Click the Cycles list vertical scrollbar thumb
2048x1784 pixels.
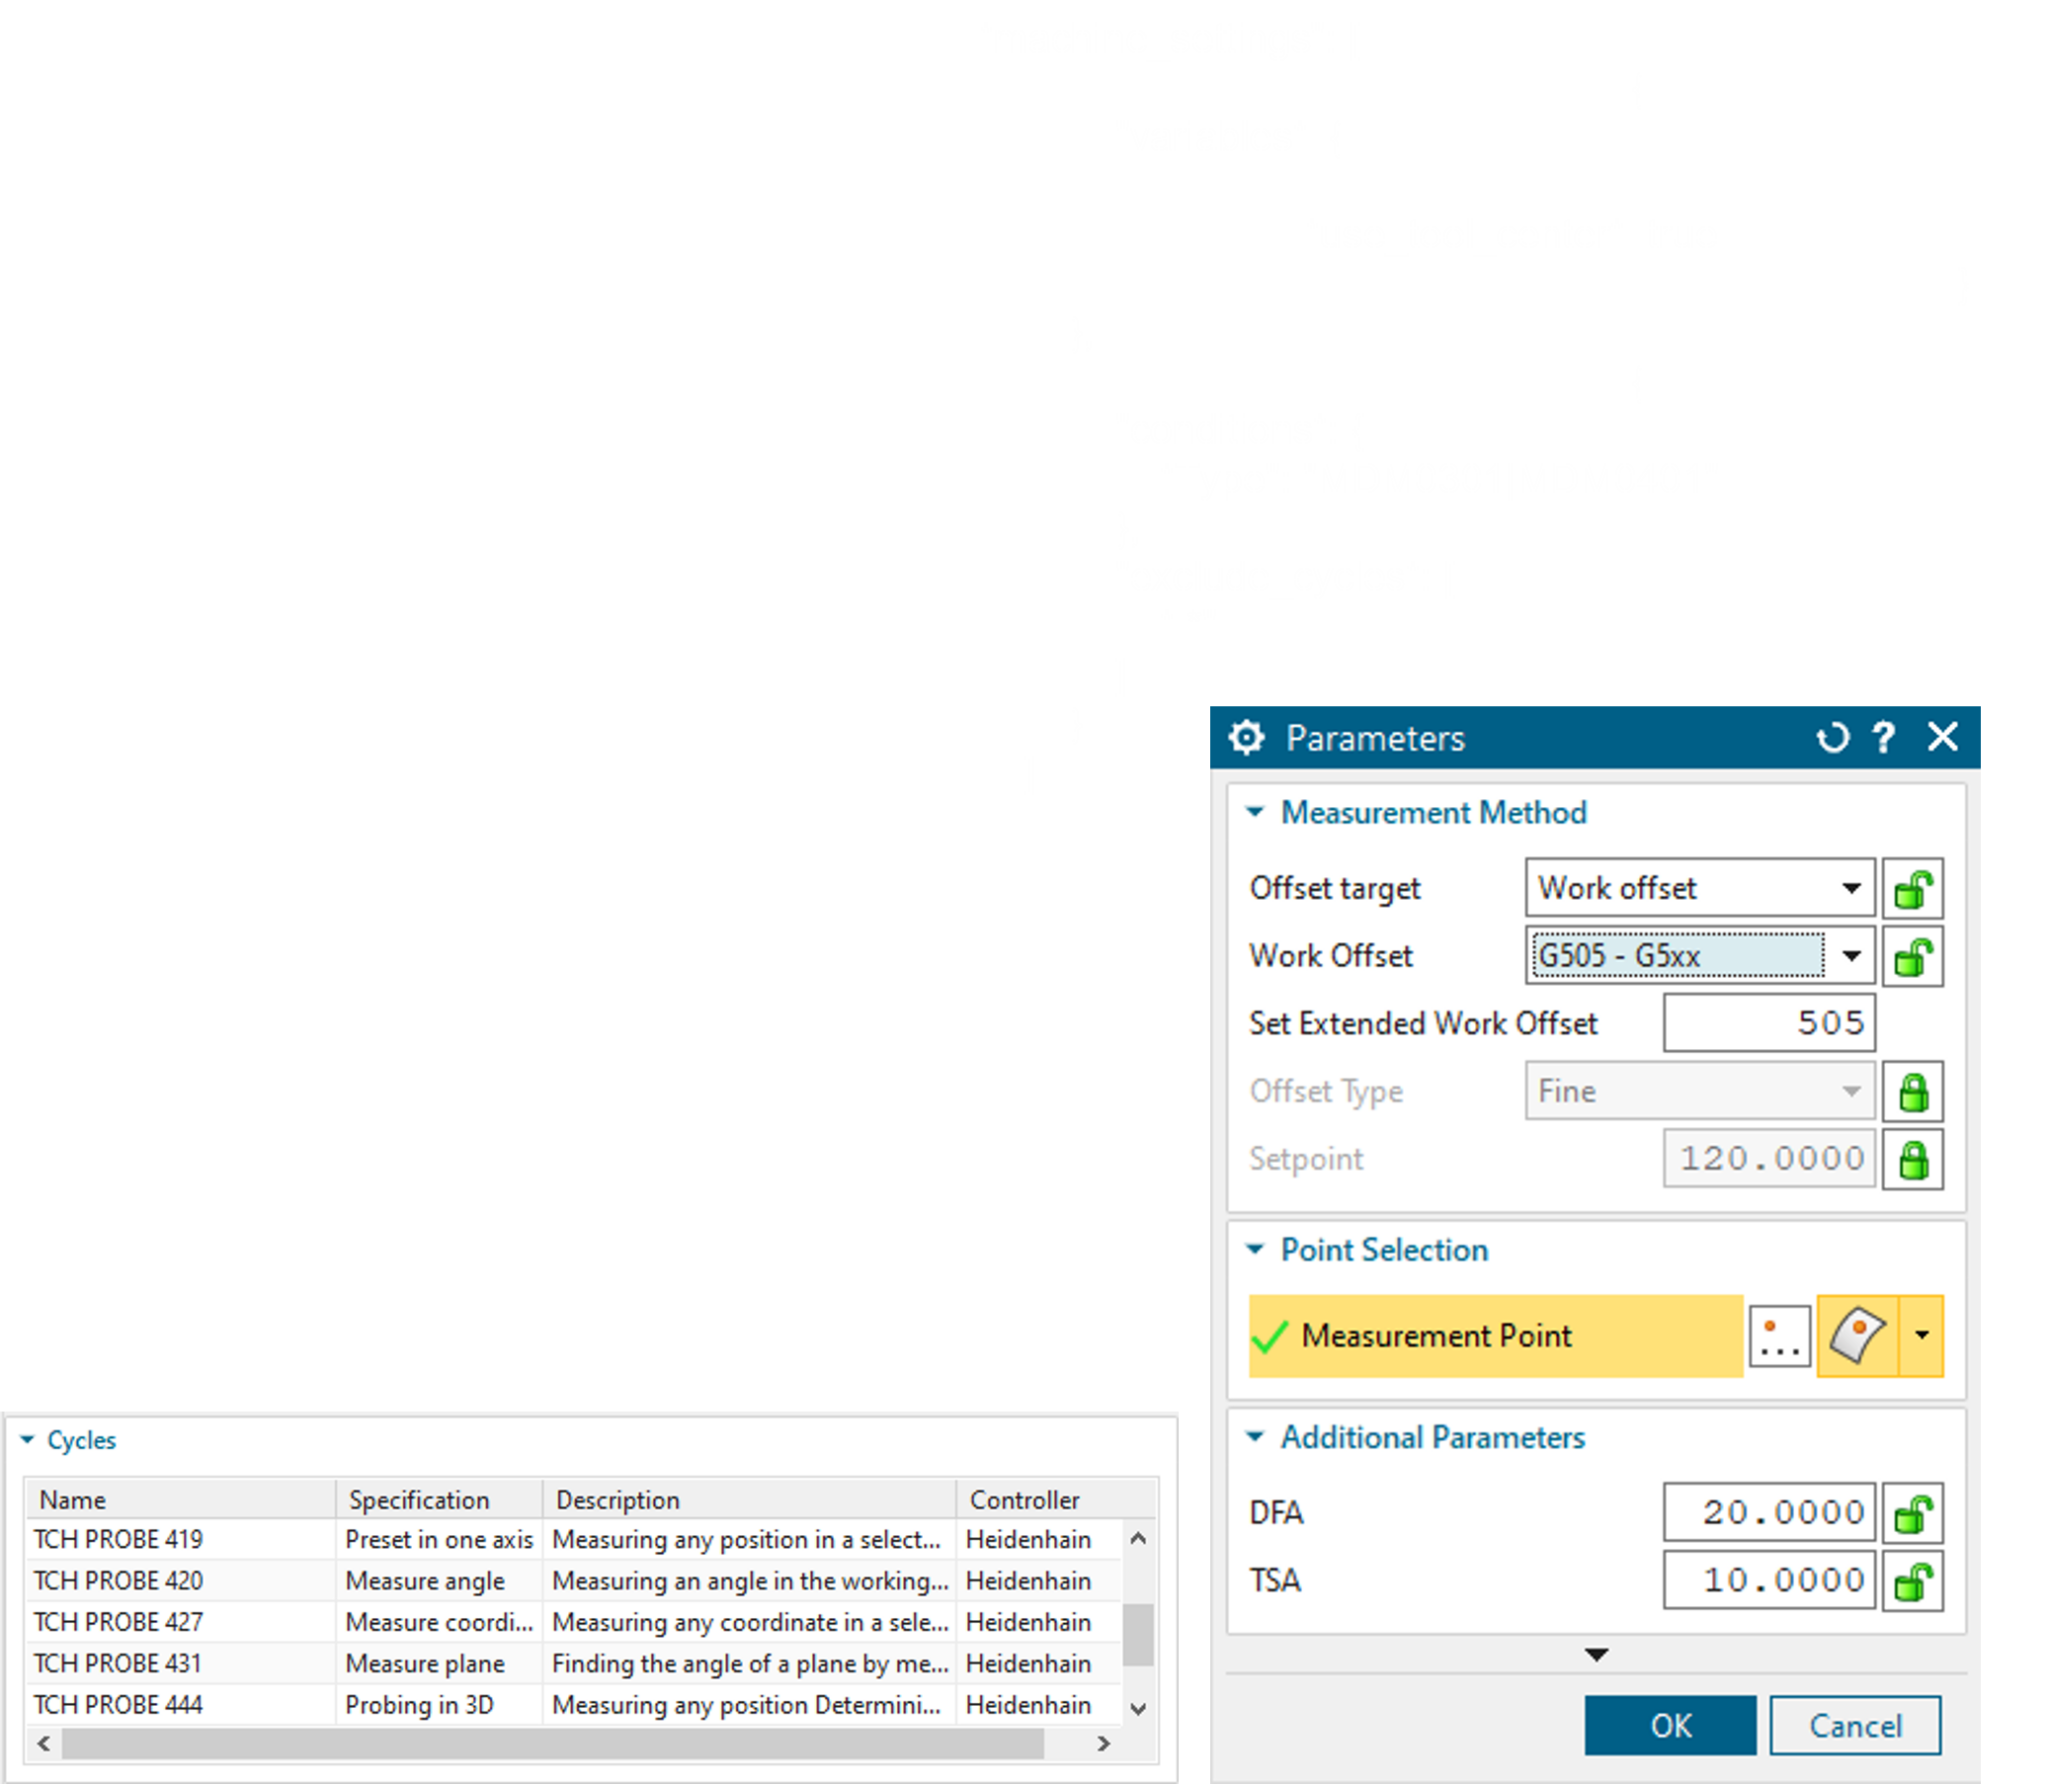pyautogui.click(x=1137, y=1636)
